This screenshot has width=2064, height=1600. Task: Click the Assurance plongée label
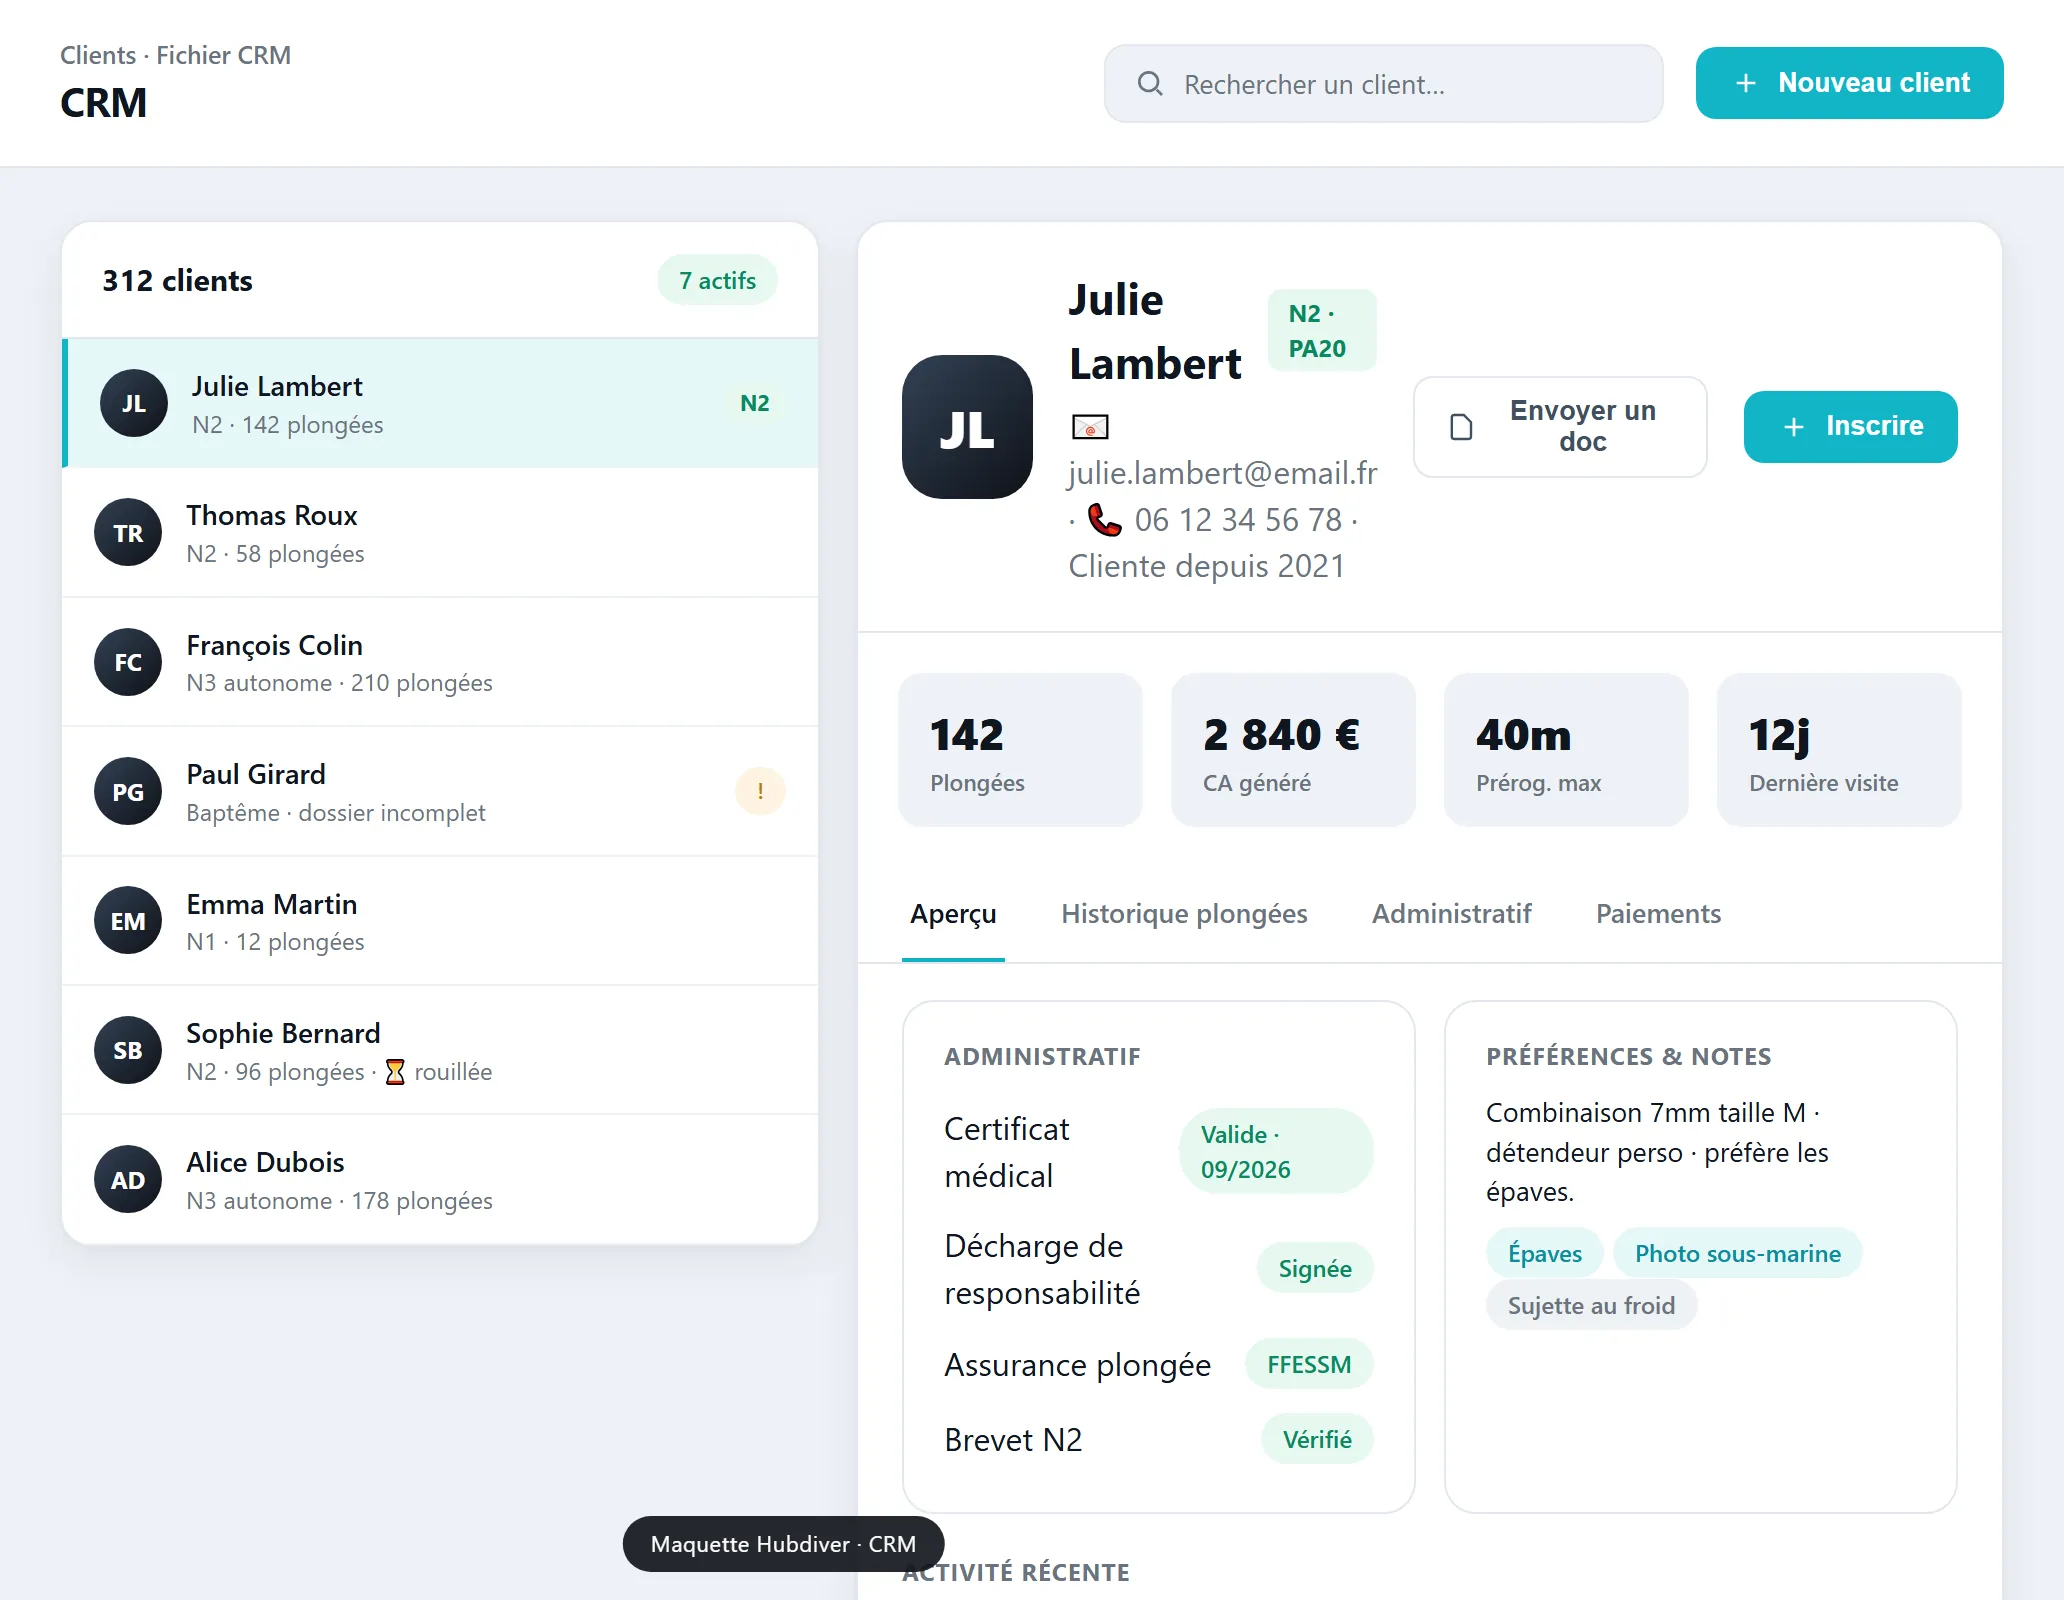pos(1077,1365)
